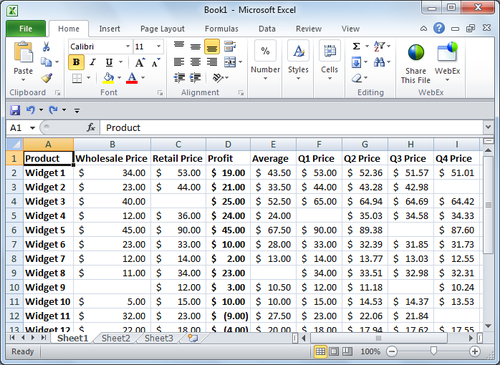Open the Name Box A1 dropdown arrow
The width and height of the screenshot is (500, 365).
point(32,128)
